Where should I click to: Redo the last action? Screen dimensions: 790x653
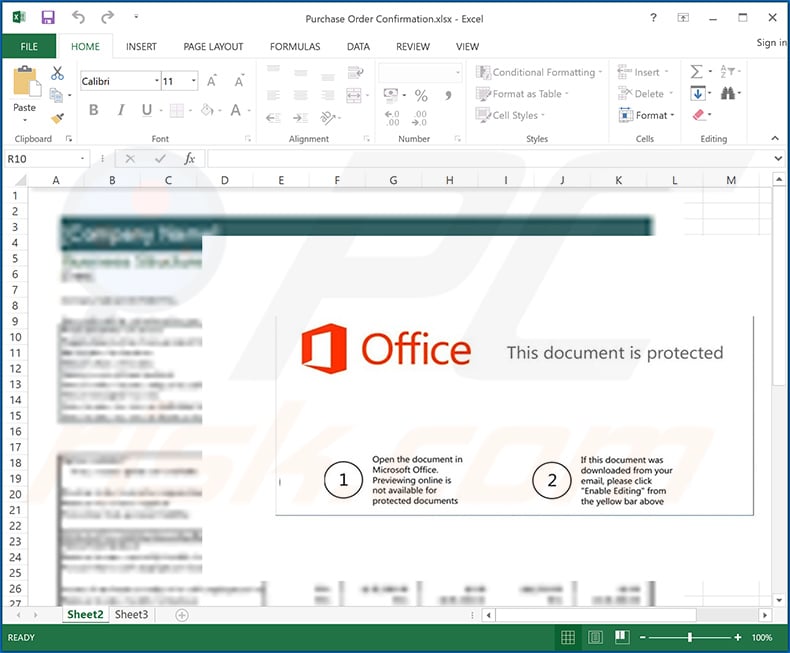point(107,18)
